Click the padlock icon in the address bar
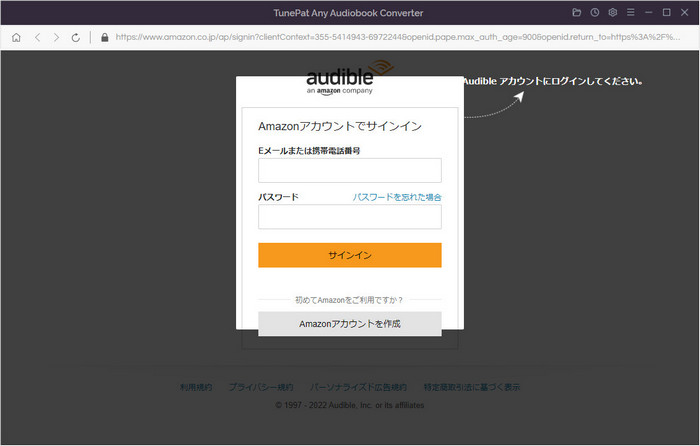The width and height of the screenshot is (700, 446). click(104, 38)
